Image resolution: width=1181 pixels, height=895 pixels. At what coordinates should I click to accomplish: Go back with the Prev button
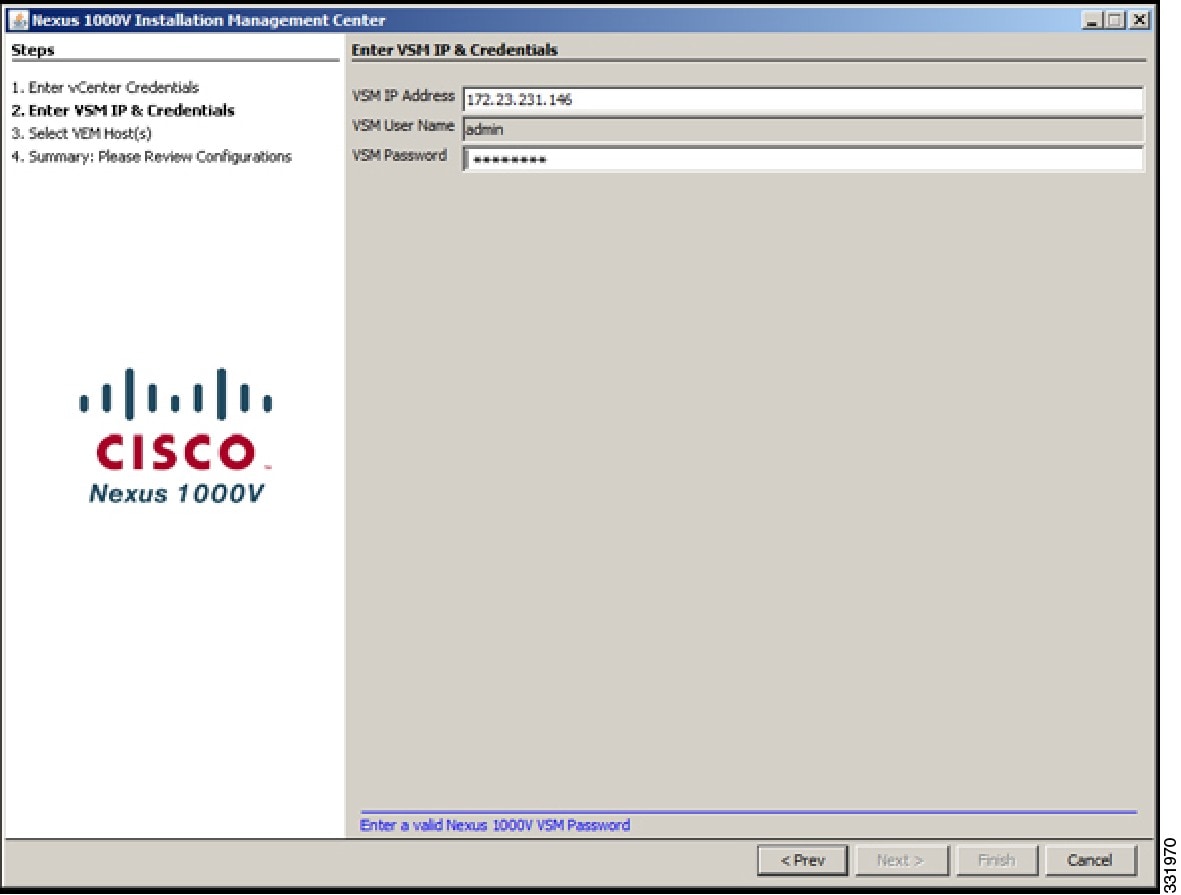[802, 860]
